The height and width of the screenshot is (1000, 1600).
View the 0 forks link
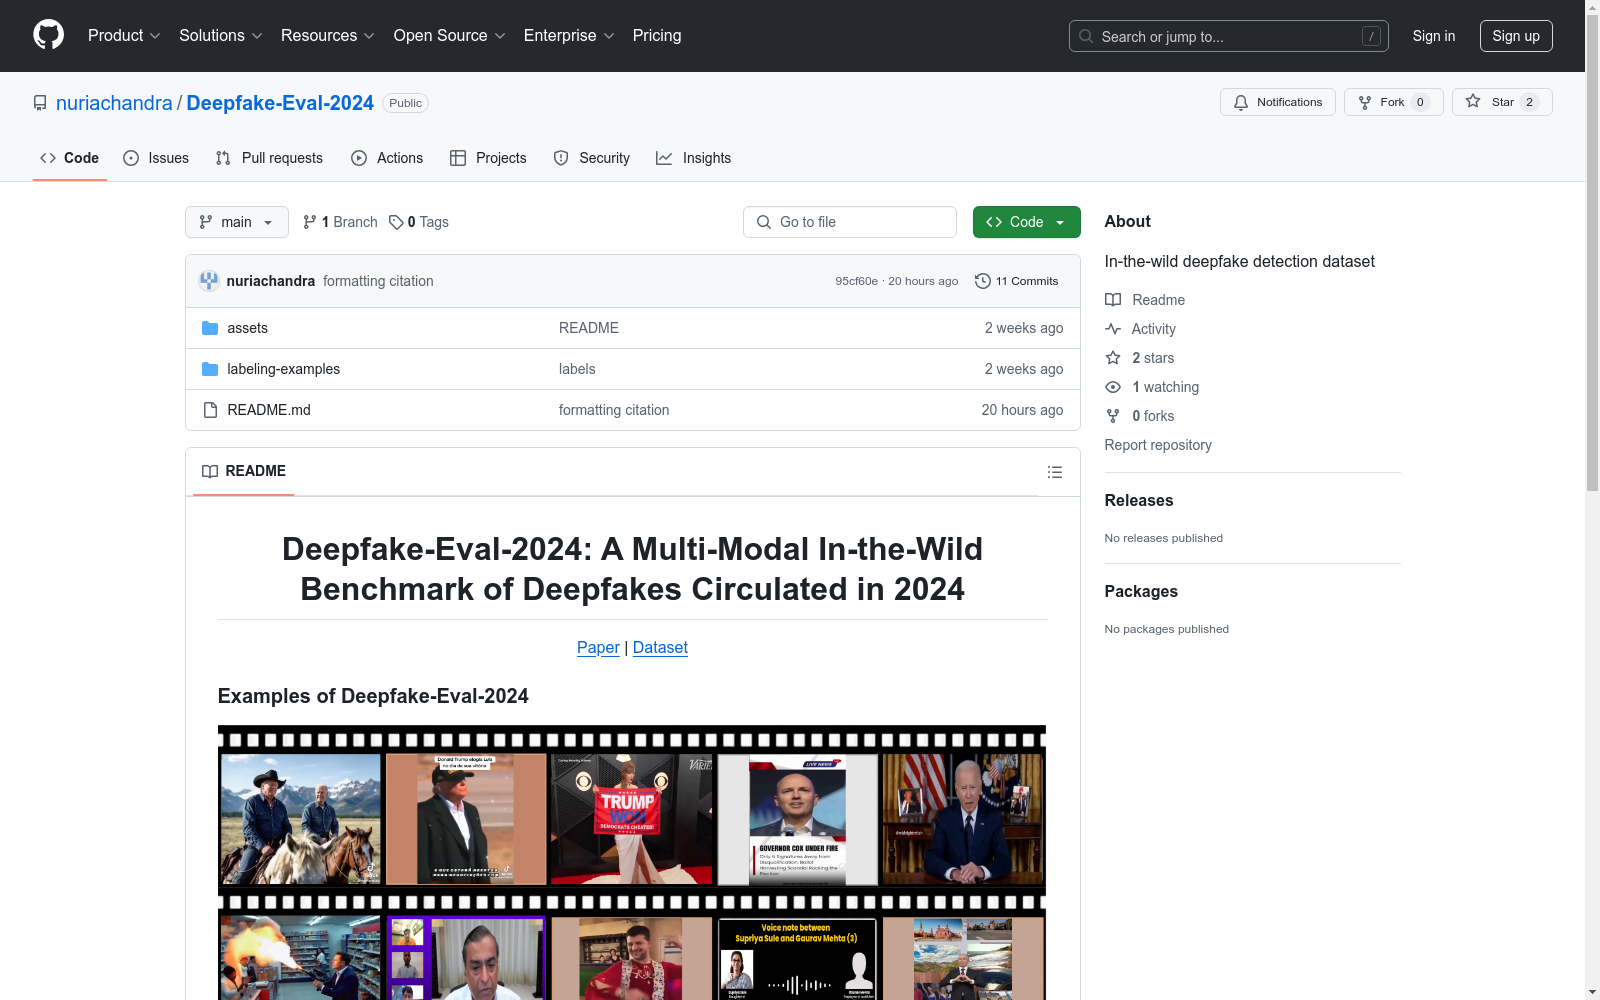click(1140, 416)
